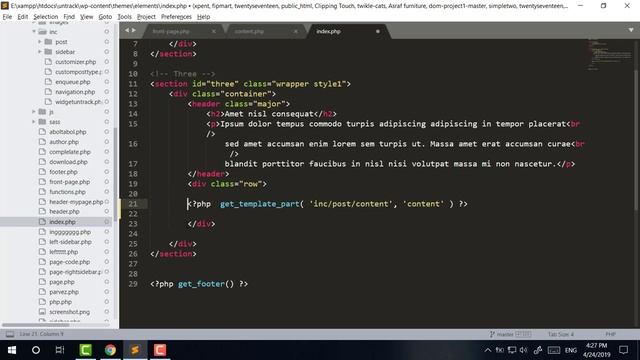Open enqueue.php in the sidebar
This screenshot has width=640, height=360.
pyautogui.click(x=73, y=82)
